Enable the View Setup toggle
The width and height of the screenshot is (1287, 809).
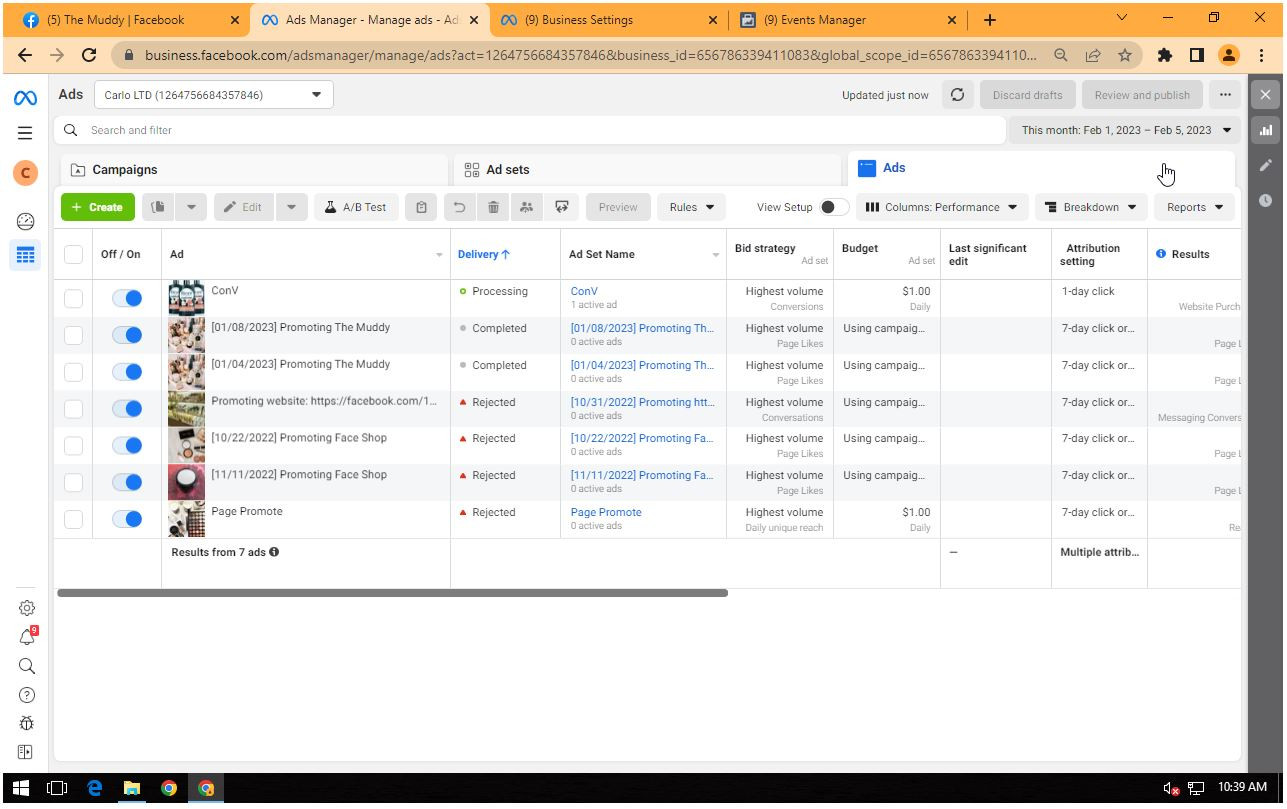point(833,207)
